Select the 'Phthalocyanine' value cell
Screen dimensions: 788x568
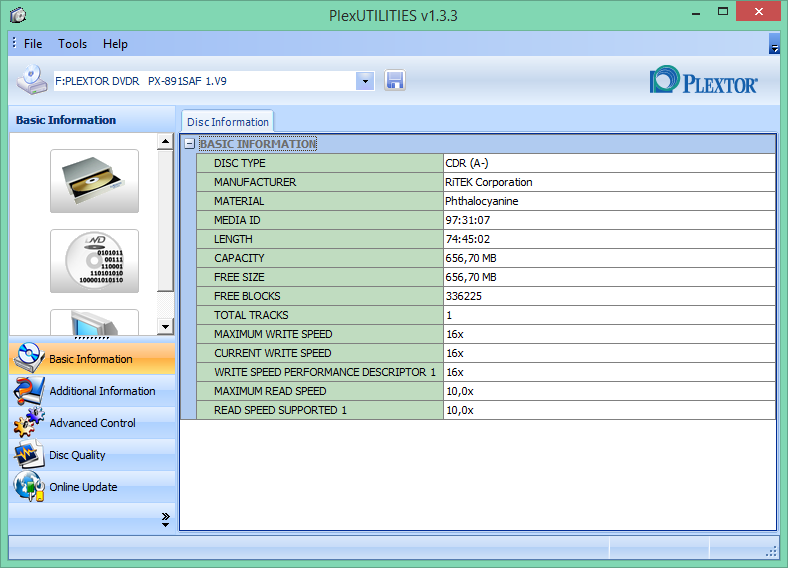[x=609, y=201]
